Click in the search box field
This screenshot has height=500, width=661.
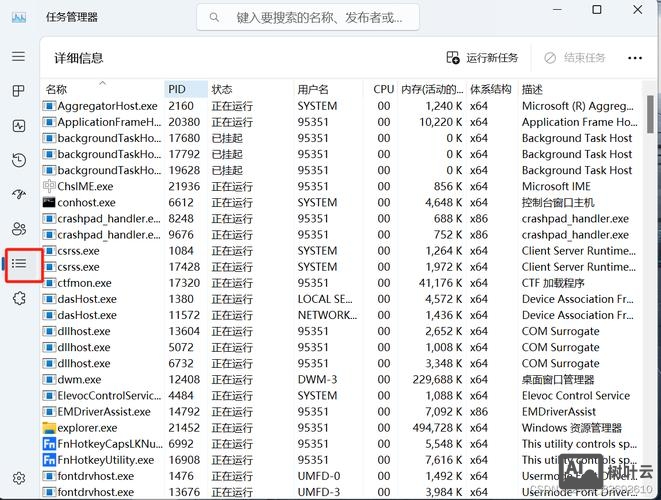pos(308,17)
